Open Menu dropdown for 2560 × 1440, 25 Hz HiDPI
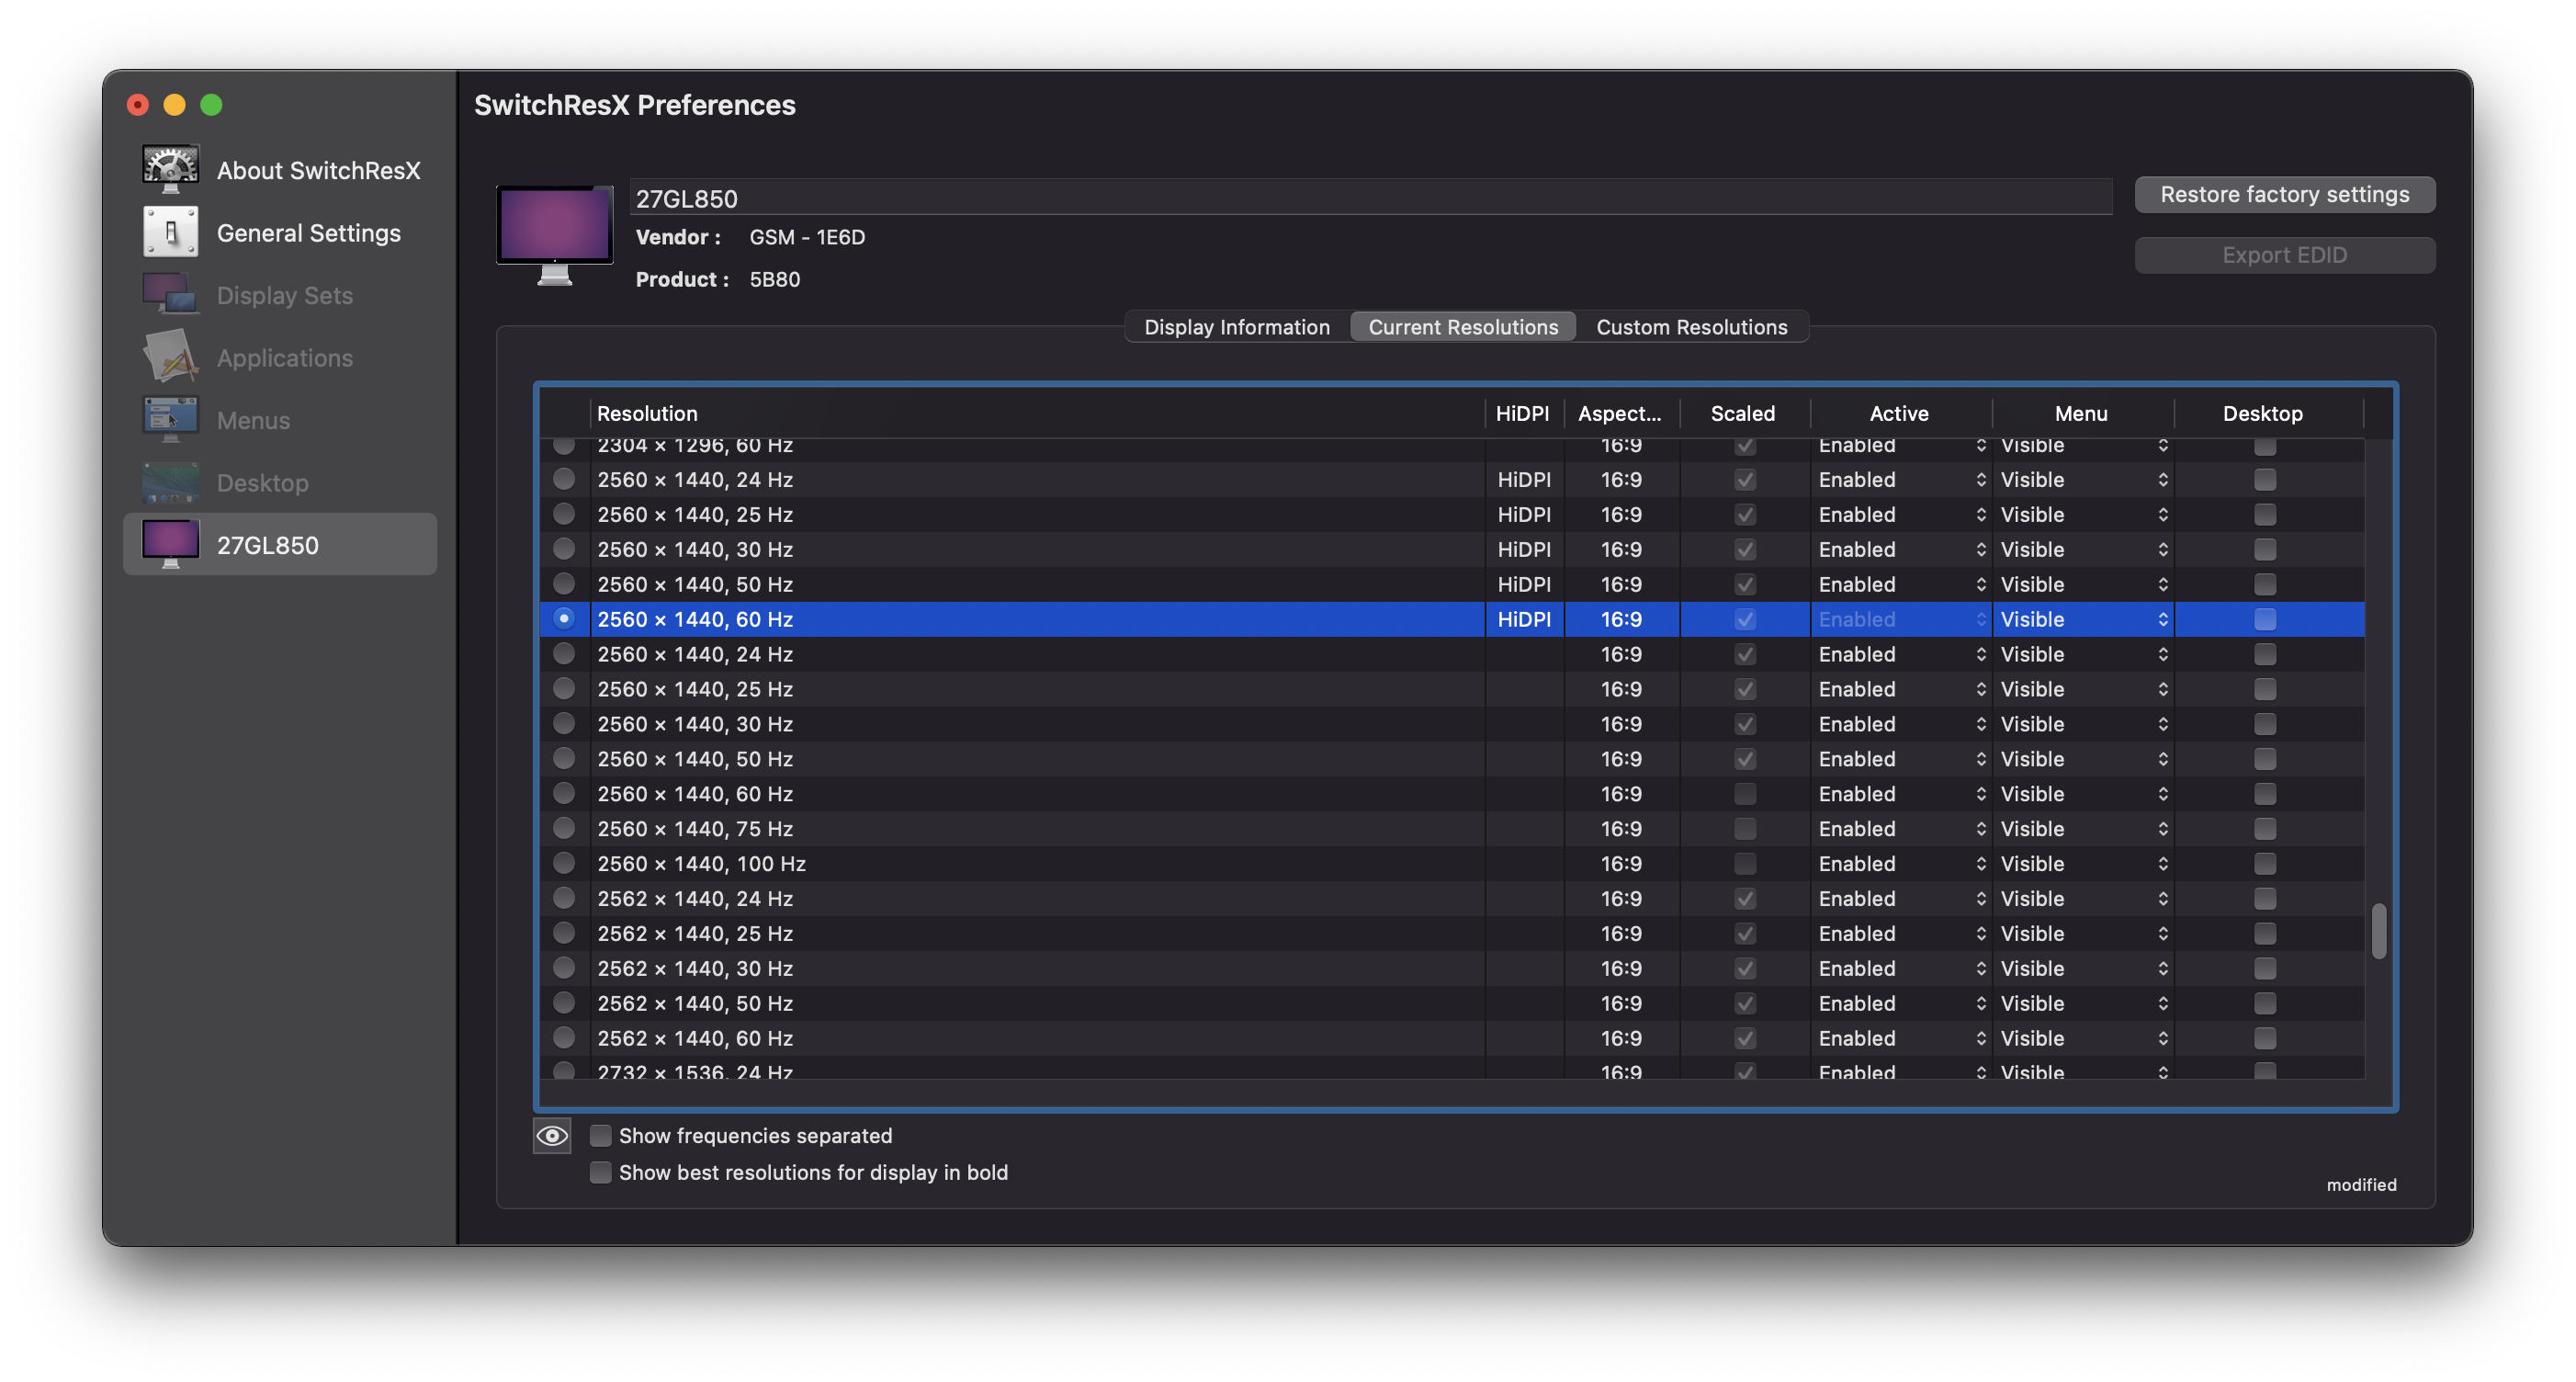 tap(2084, 514)
